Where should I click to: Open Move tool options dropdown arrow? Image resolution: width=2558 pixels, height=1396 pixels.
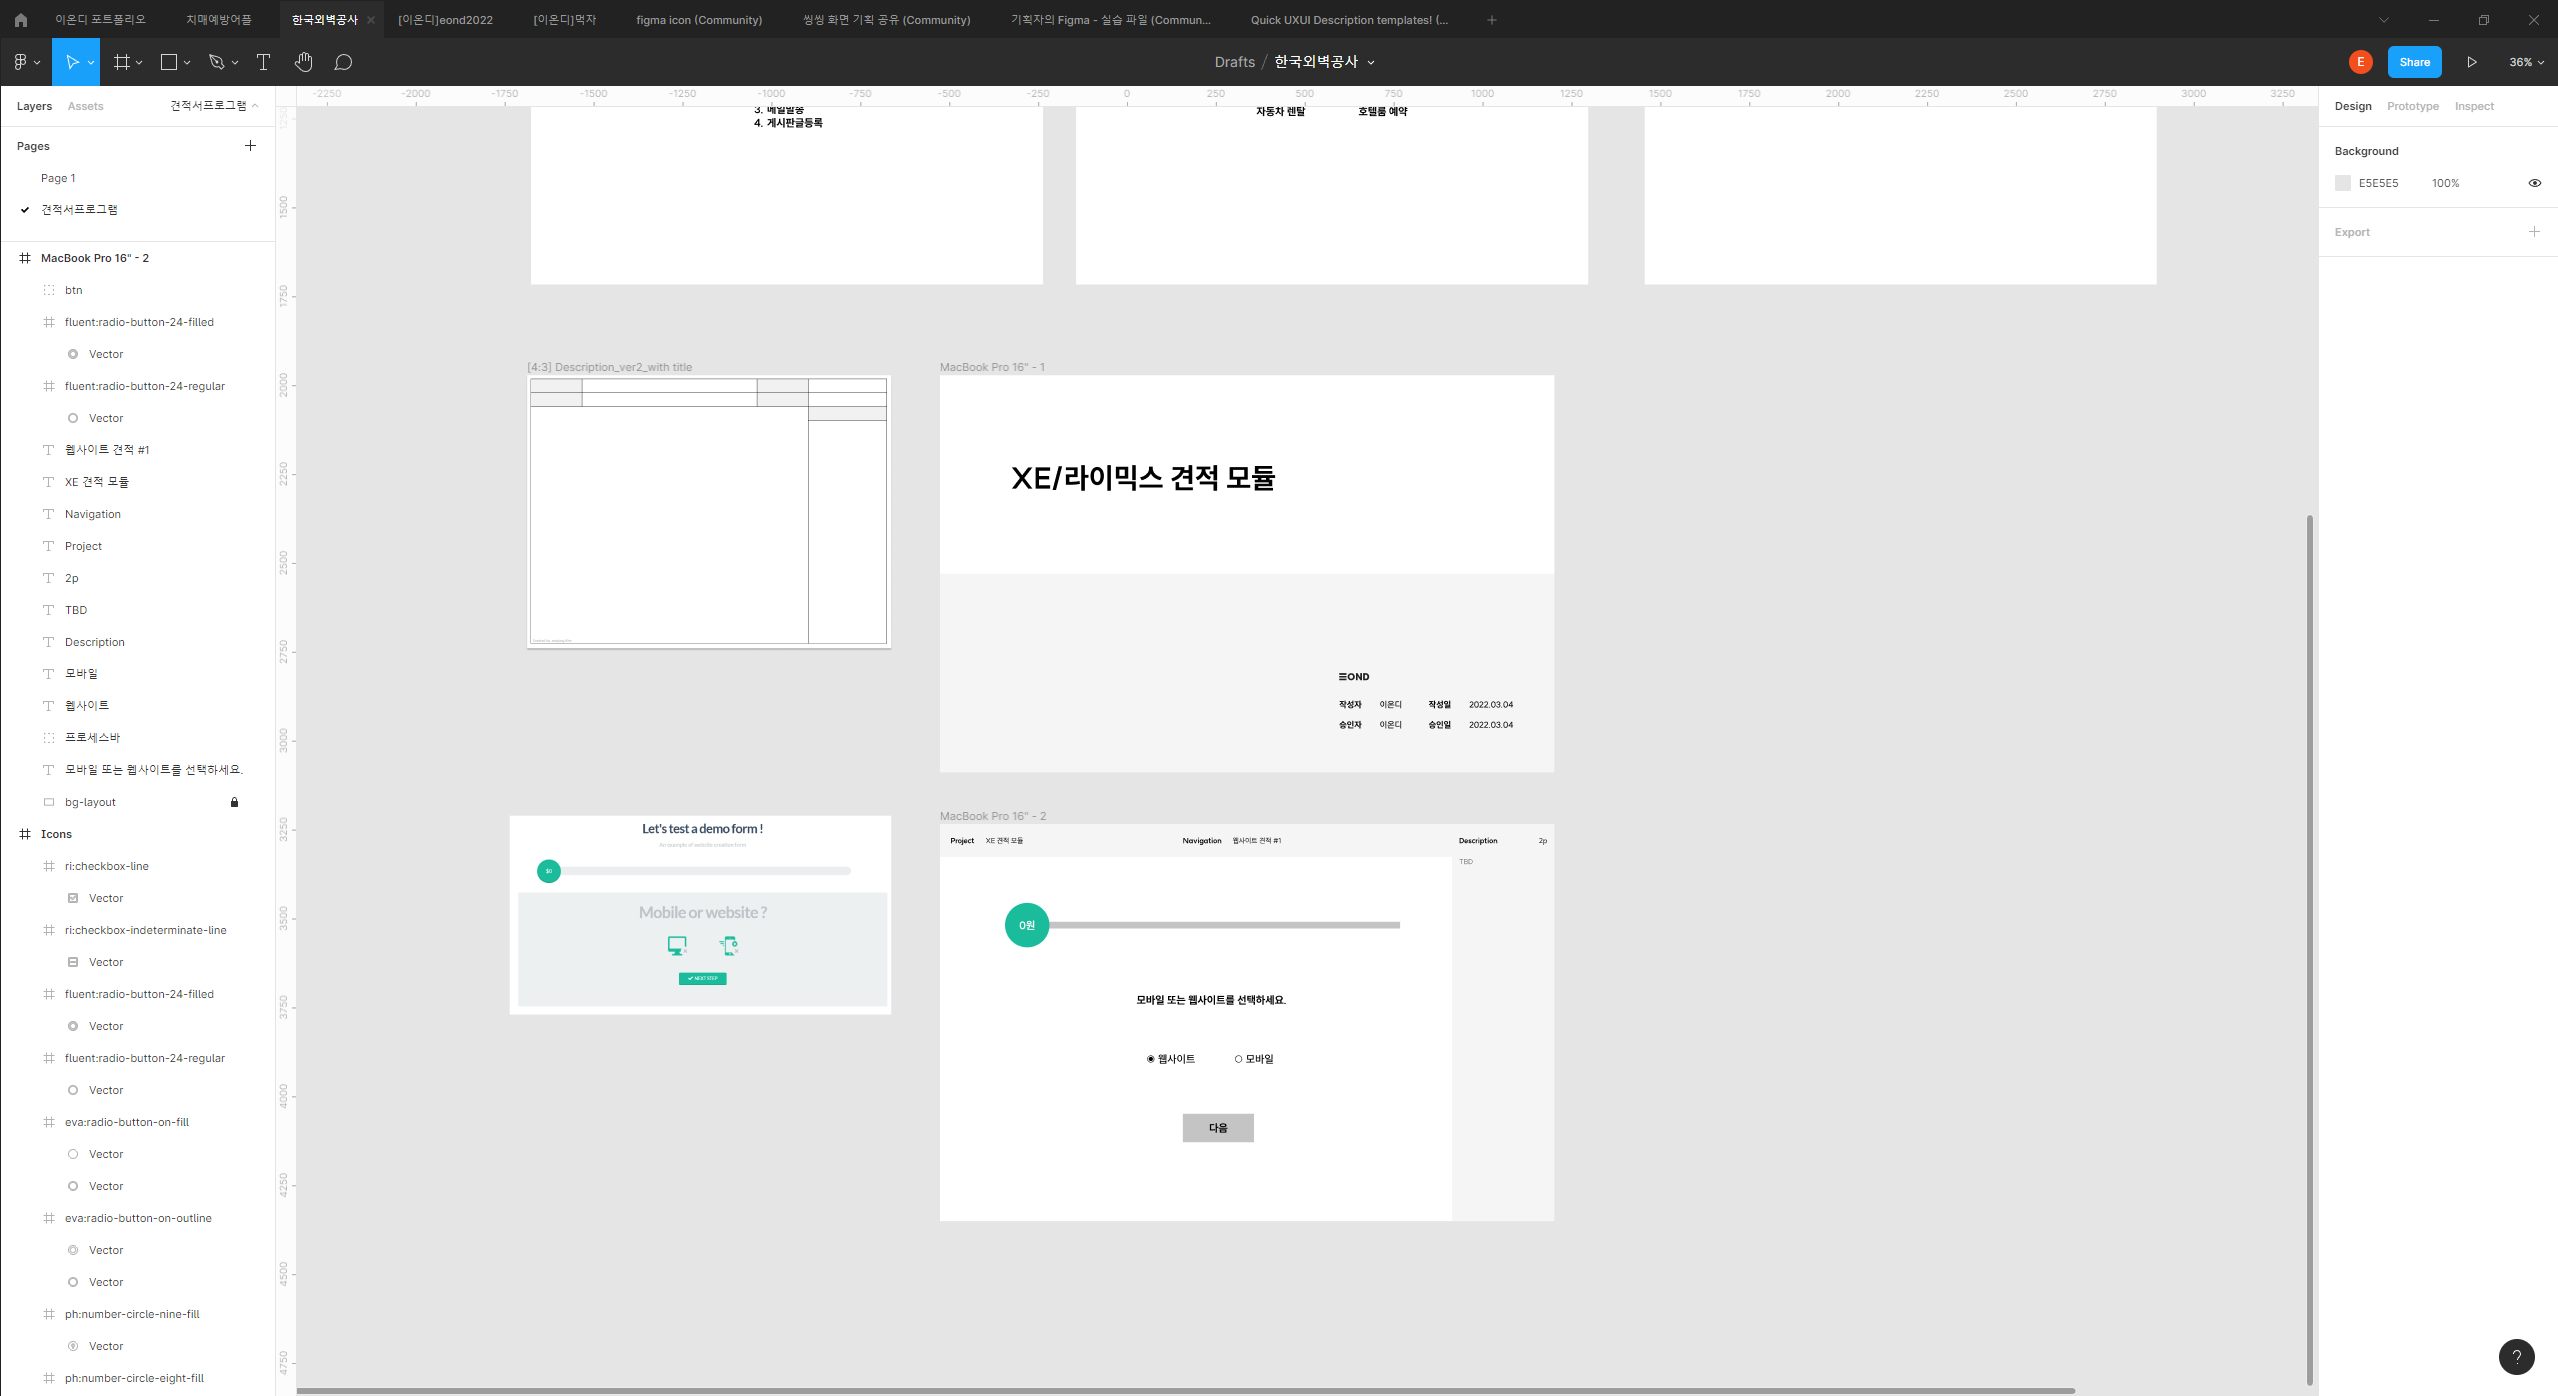[x=91, y=62]
